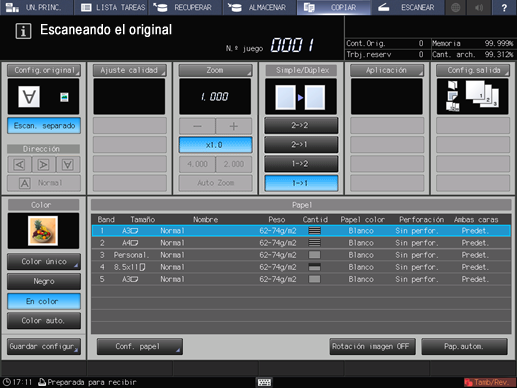Enable Auto Zoom

[215, 183]
